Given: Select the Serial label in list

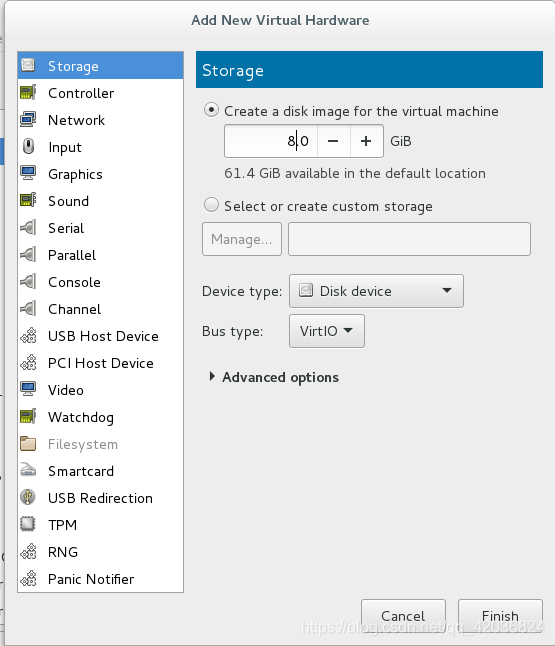Looking at the screenshot, I should [x=66, y=228].
